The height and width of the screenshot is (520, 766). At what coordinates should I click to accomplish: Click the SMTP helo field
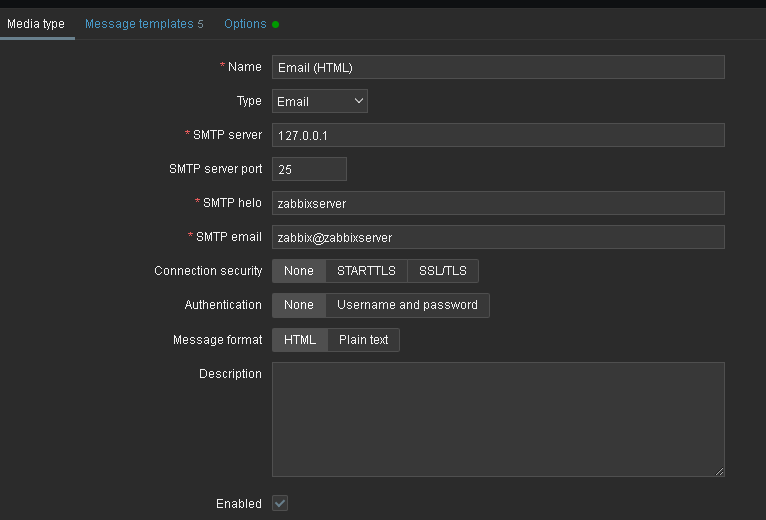point(497,203)
